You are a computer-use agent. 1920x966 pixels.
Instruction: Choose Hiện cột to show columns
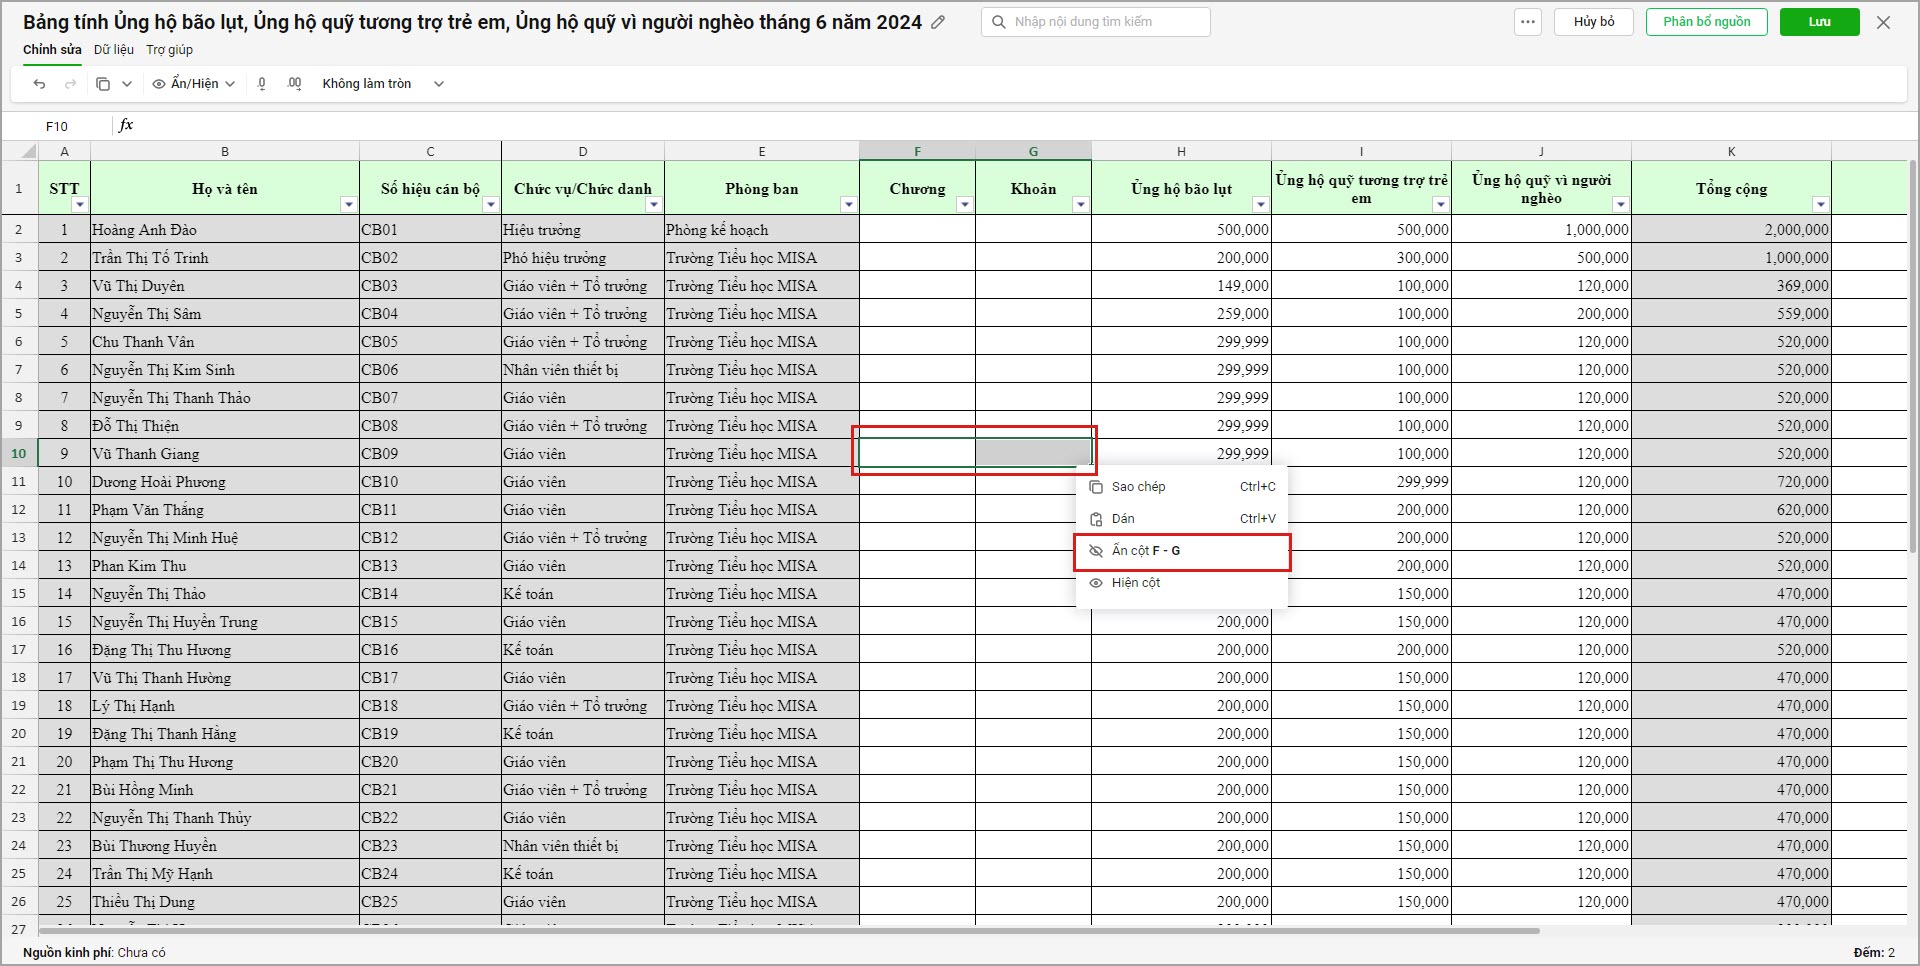(1136, 583)
